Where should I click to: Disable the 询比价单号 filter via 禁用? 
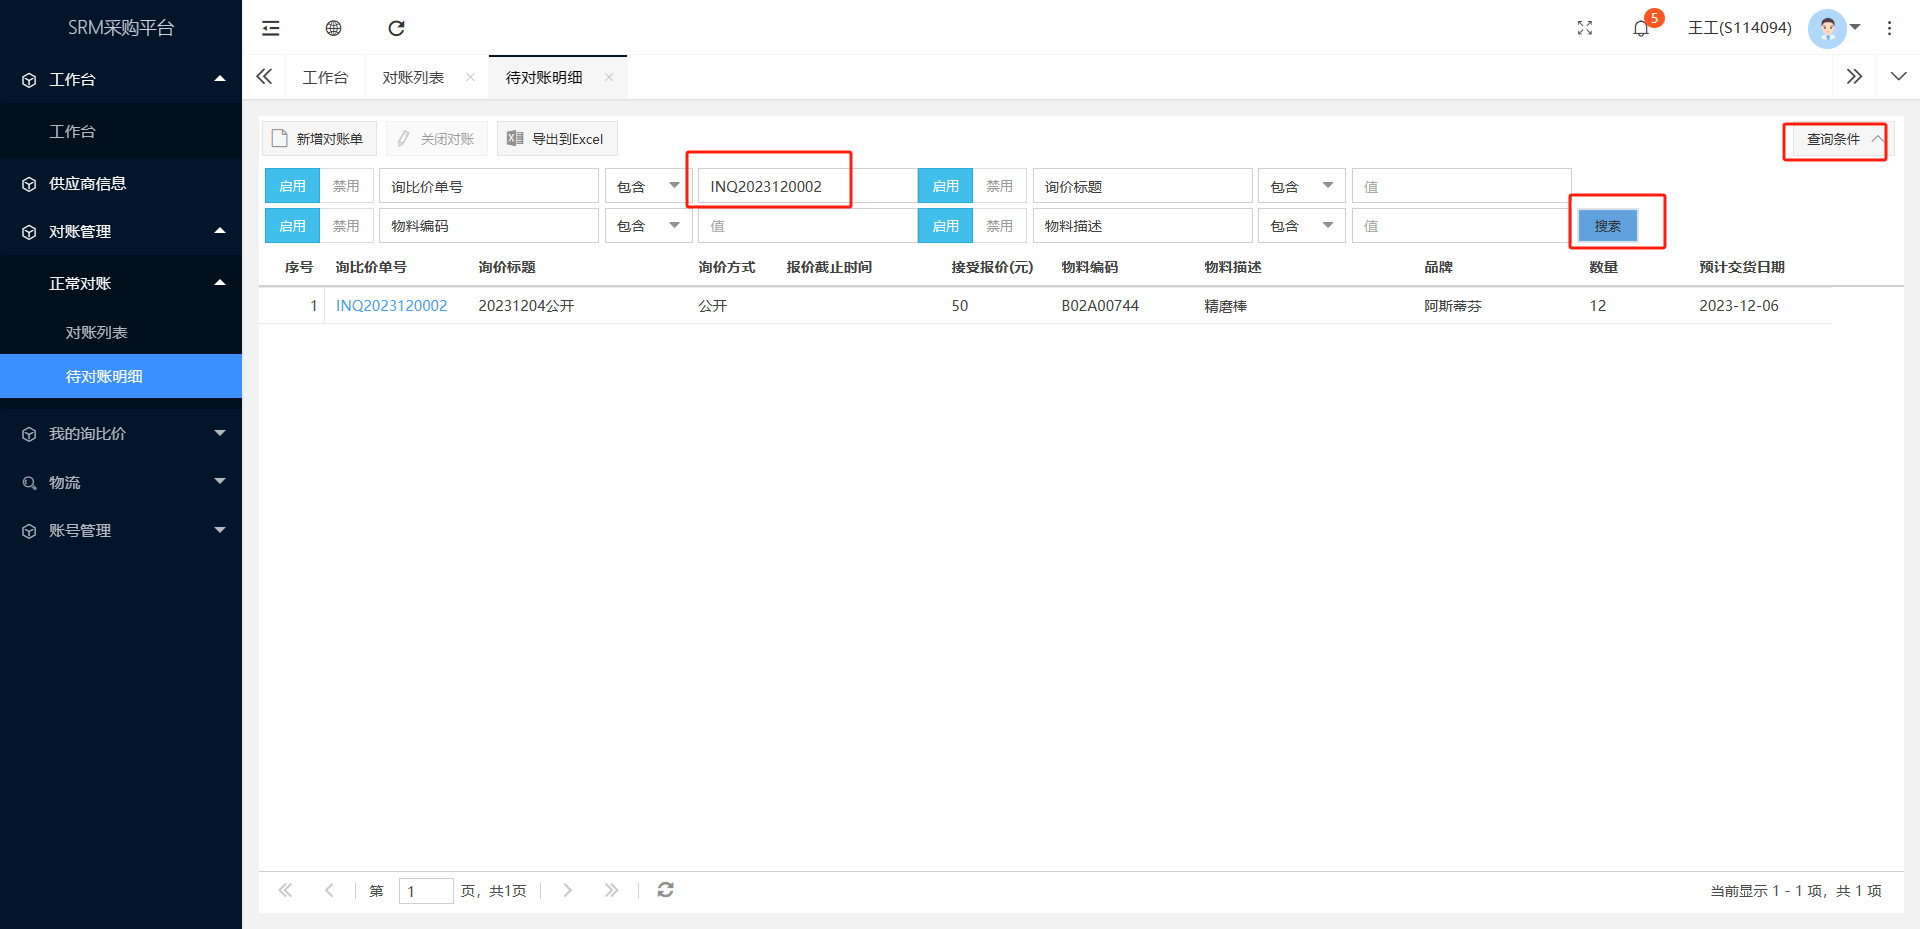coord(346,186)
